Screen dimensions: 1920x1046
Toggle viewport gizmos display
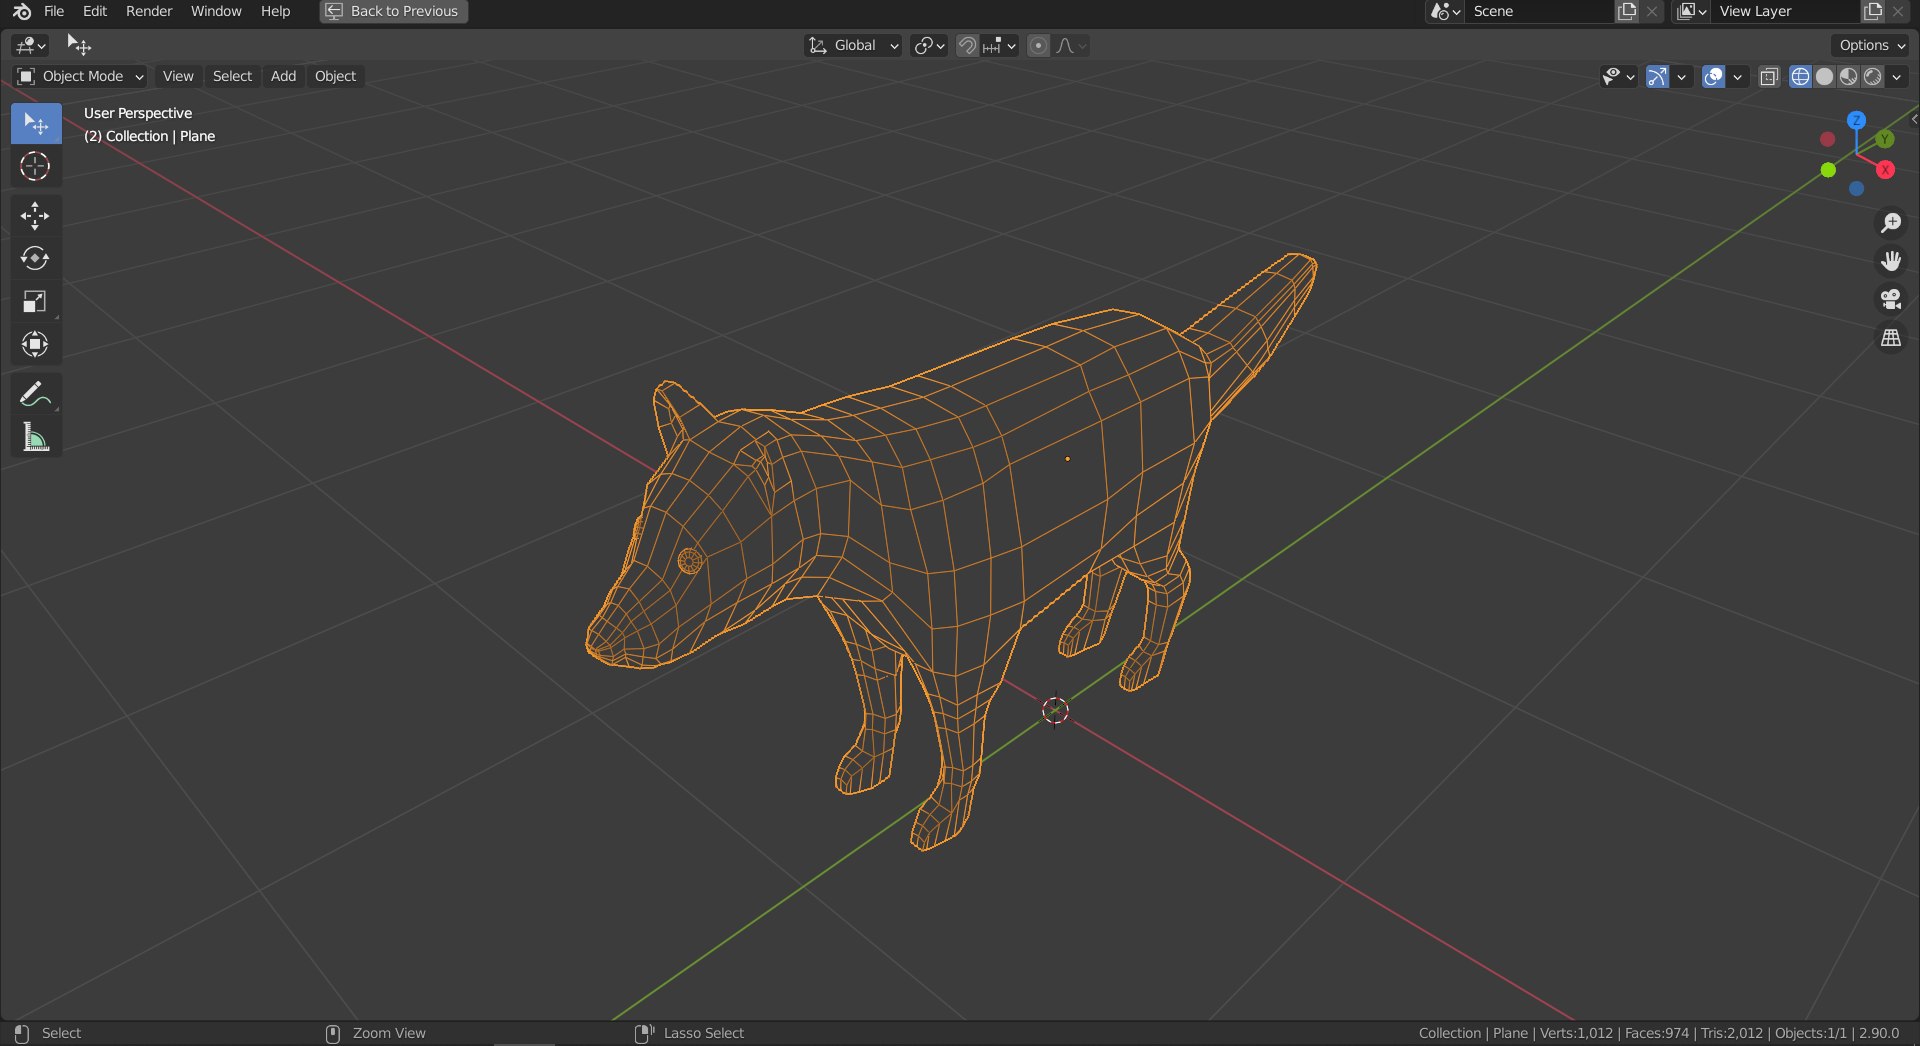click(1657, 76)
